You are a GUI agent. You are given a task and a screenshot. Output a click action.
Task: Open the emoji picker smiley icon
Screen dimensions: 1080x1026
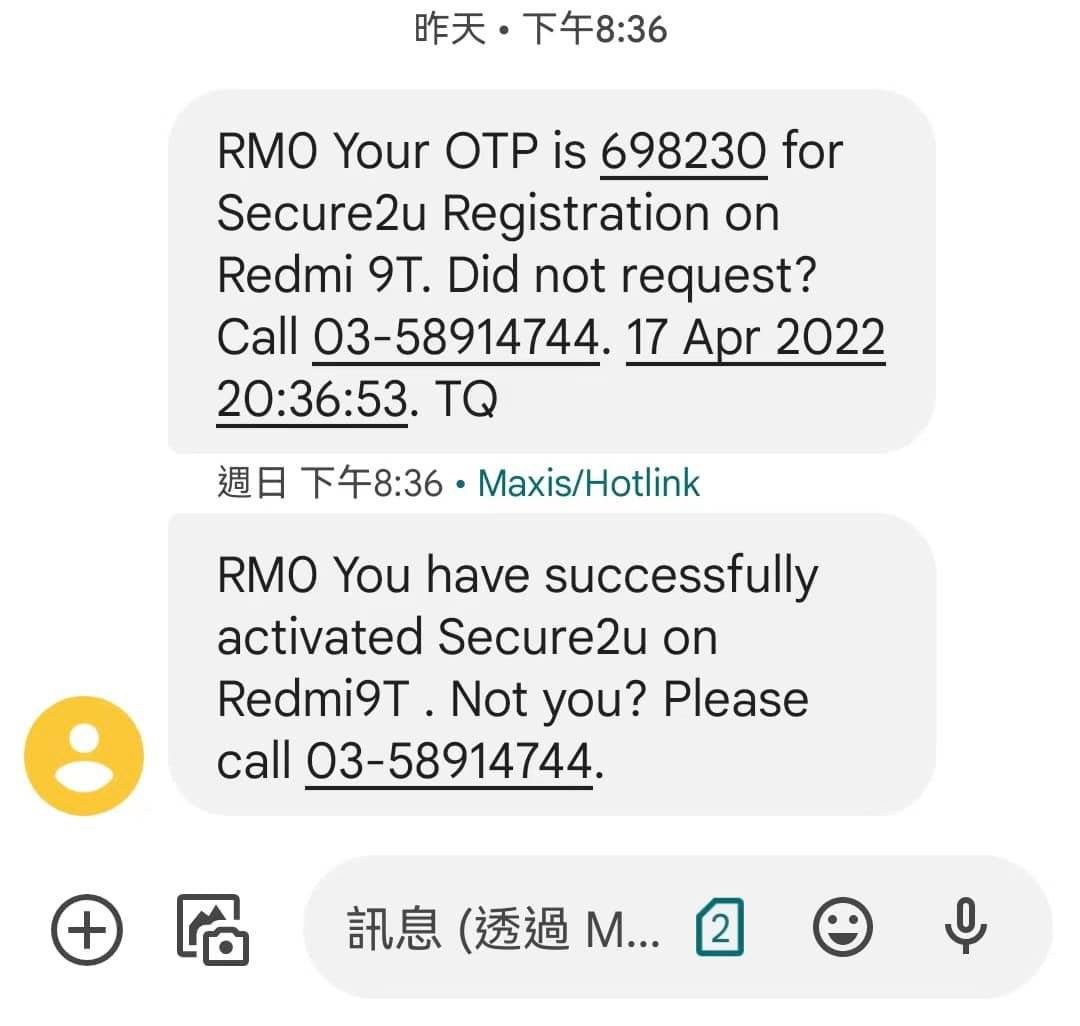point(842,927)
